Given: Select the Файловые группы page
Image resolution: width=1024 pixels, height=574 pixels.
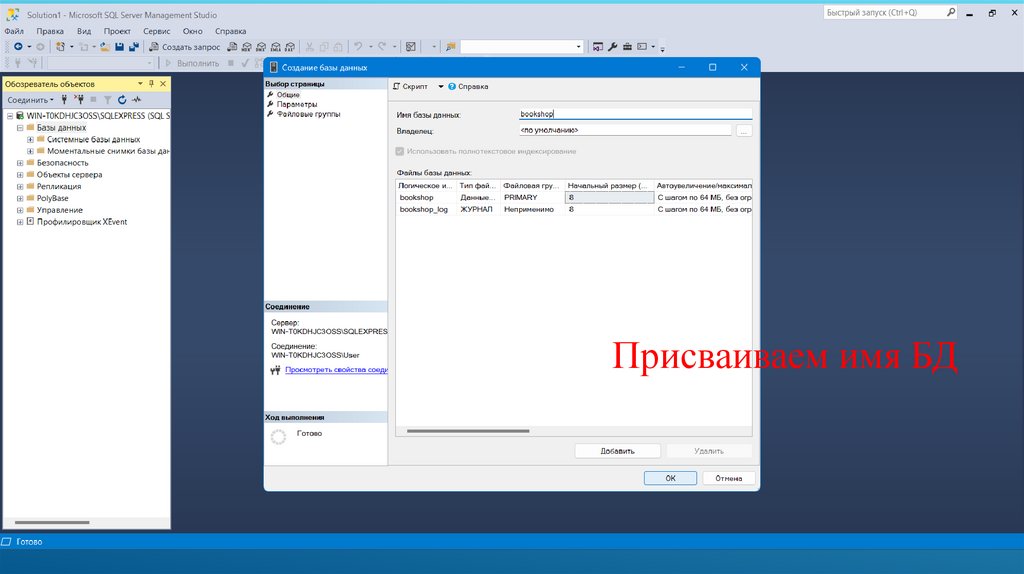Looking at the screenshot, I should (x=308, y=114).
